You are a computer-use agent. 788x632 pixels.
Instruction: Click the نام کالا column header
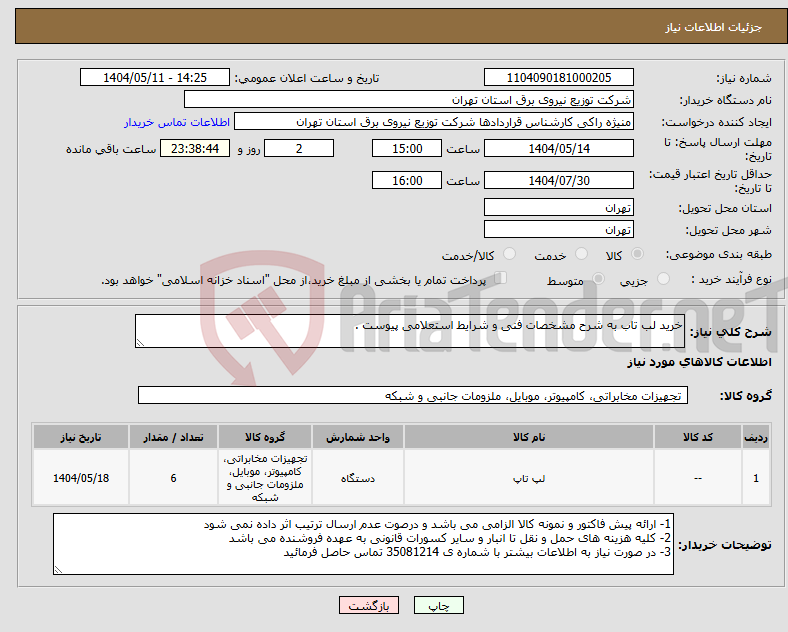click(x=529, y=437)
